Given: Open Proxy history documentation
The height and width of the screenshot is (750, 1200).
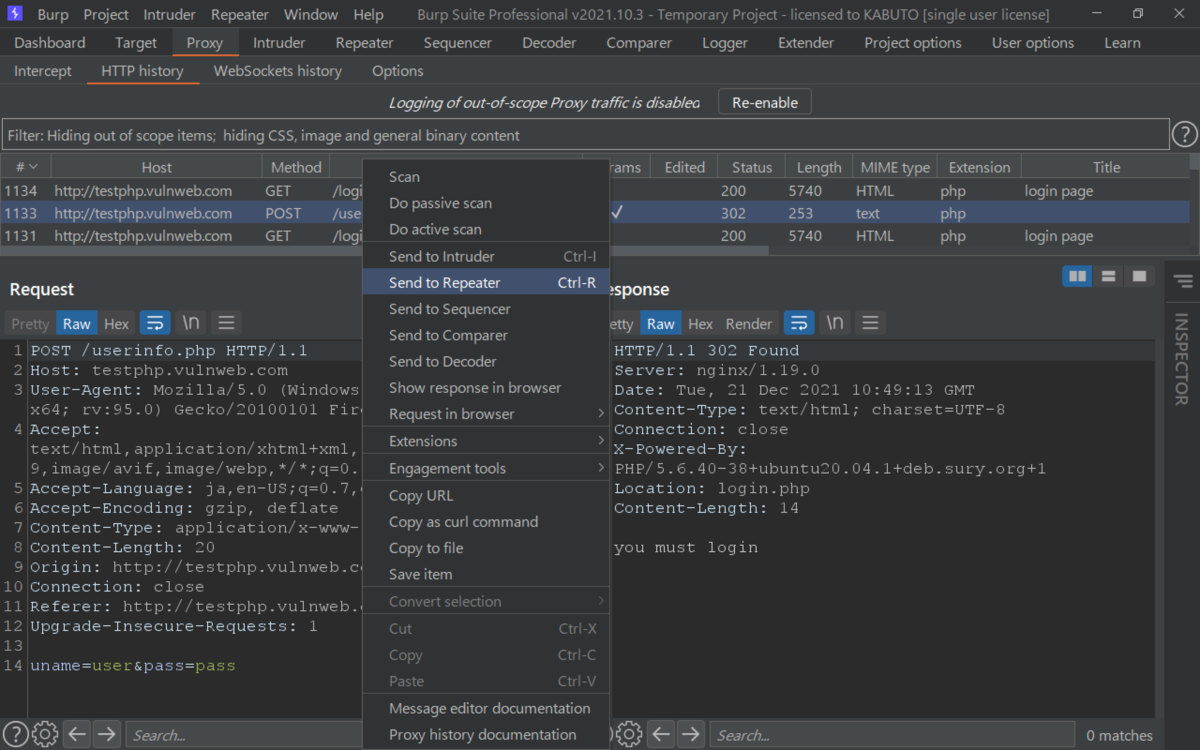Looking at the screenshot, I should (x=486, y=734).
